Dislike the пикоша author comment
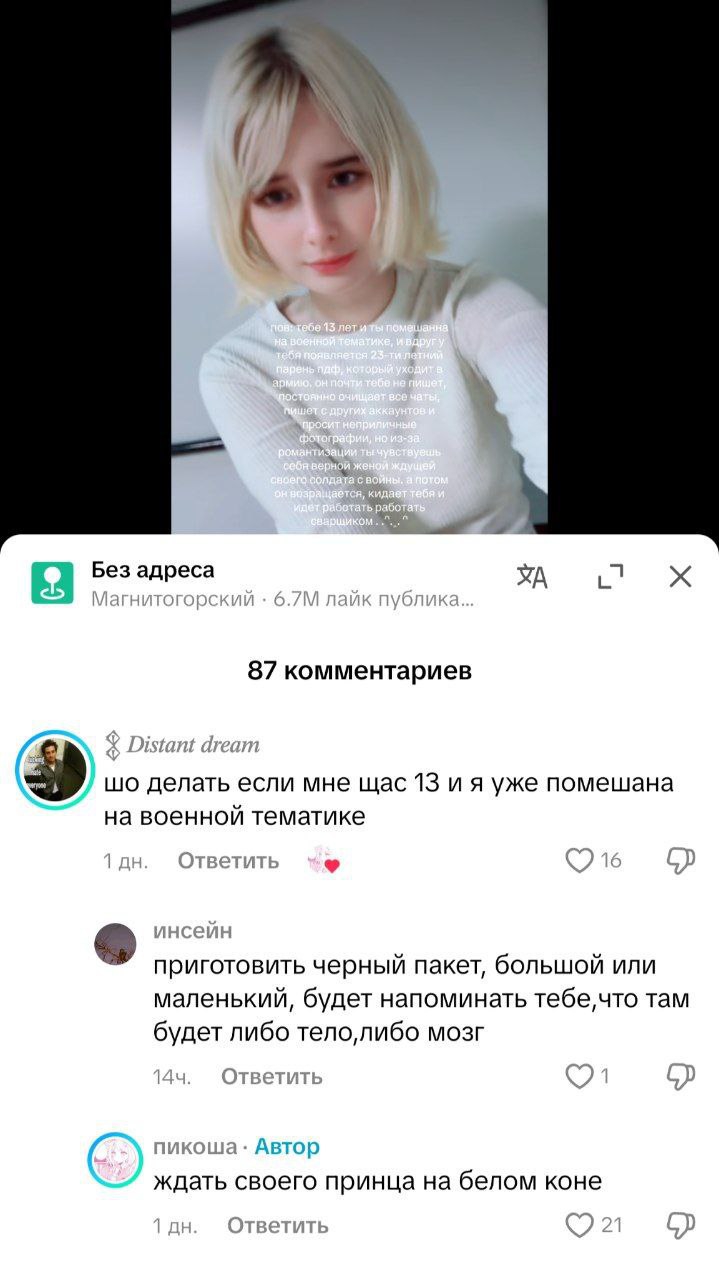The height and width of the screenshot is (1280, 719). 680,1226
